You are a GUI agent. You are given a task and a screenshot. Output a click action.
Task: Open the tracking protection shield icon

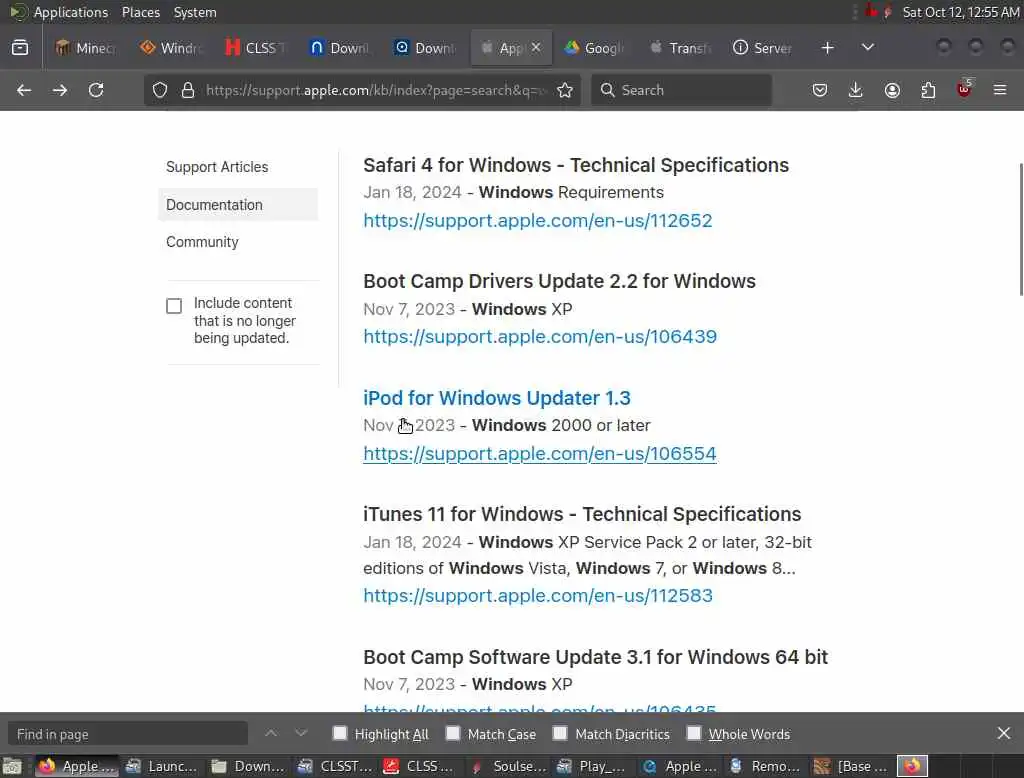point(160,90)
